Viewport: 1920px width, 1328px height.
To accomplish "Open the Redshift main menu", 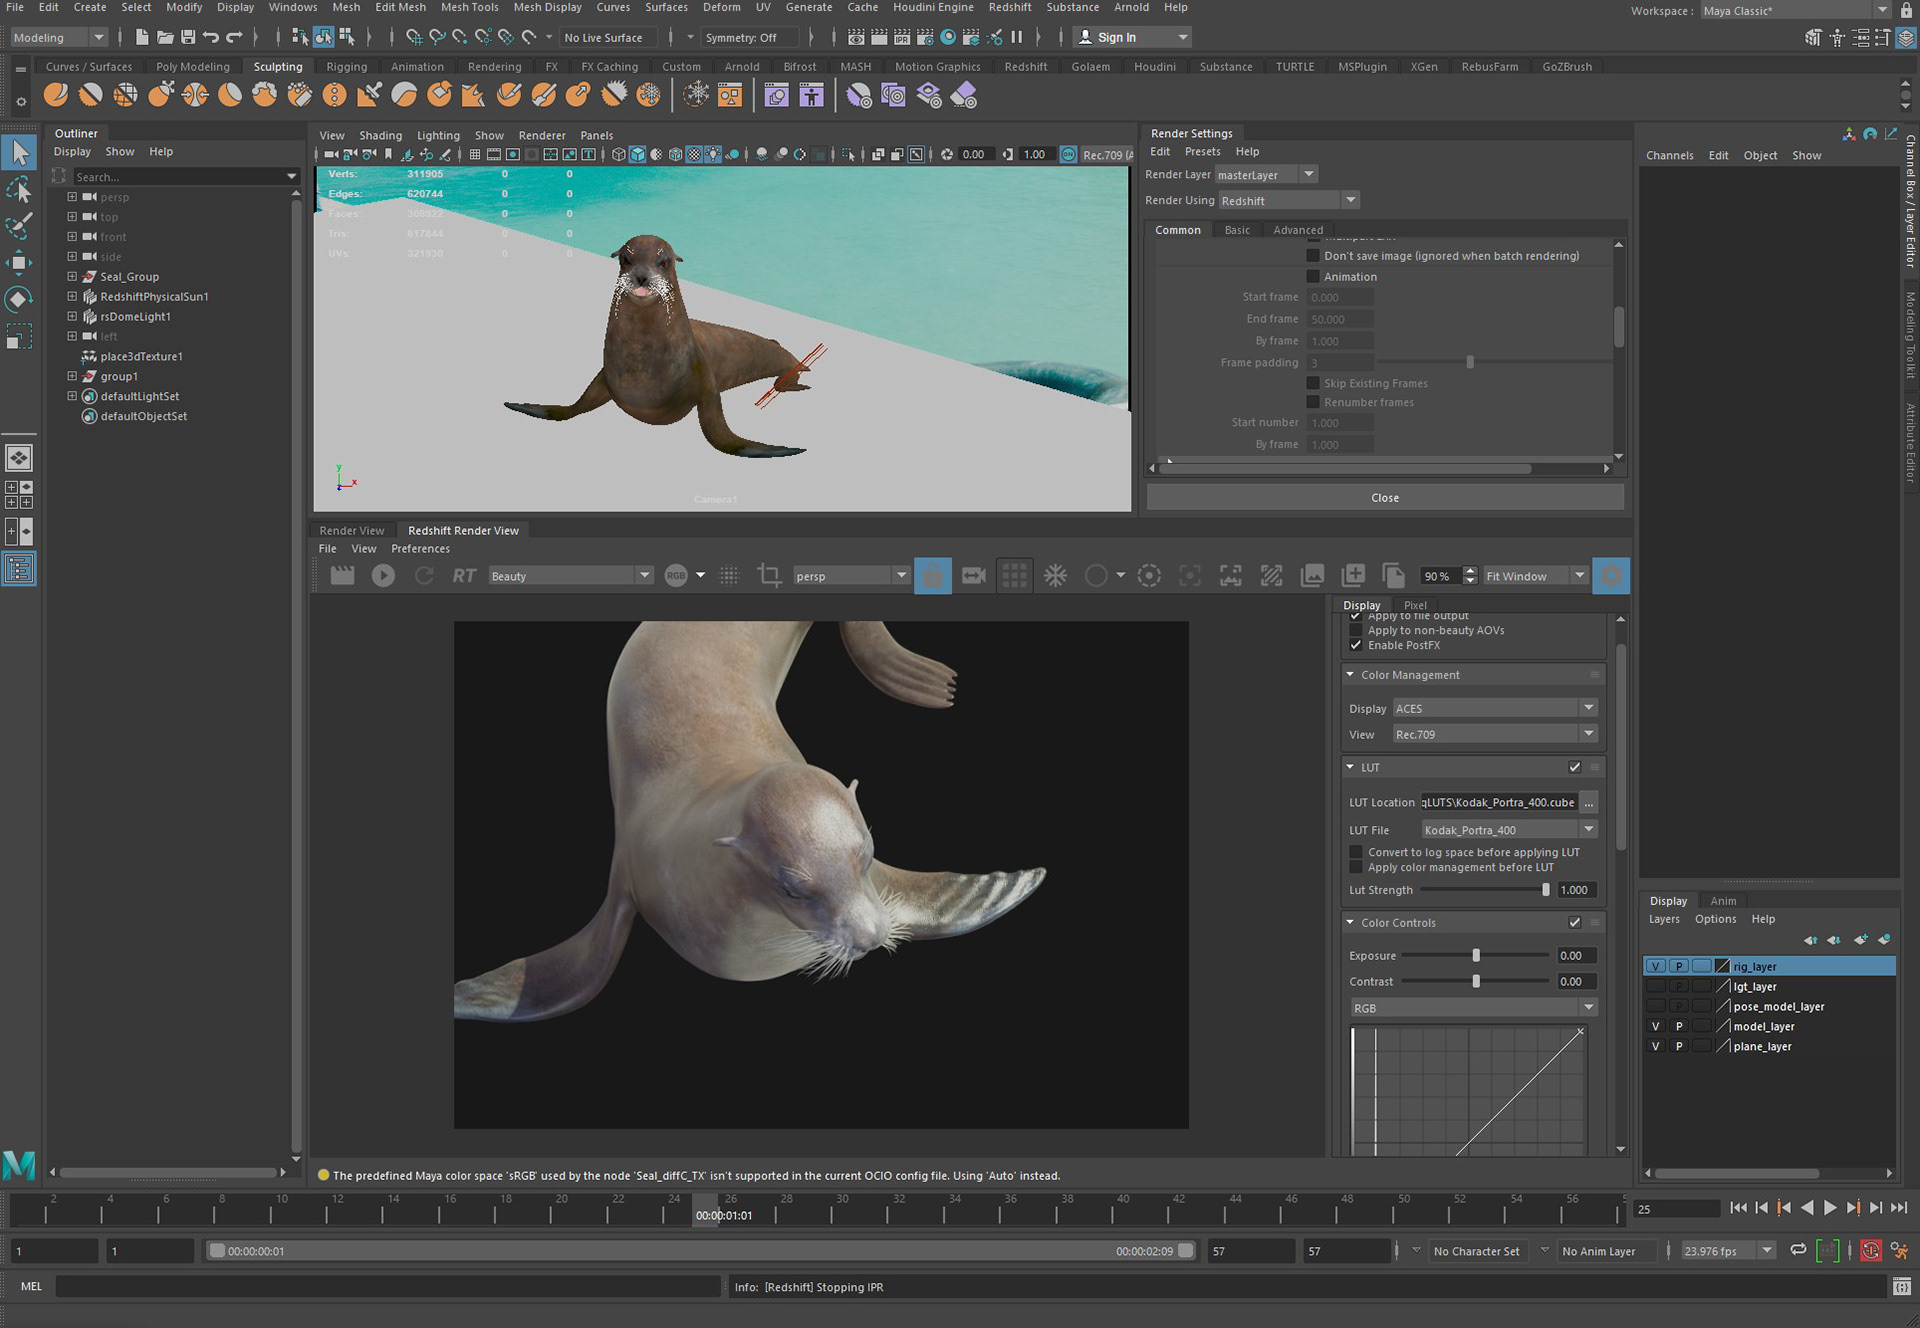I will coord(1009,7).
